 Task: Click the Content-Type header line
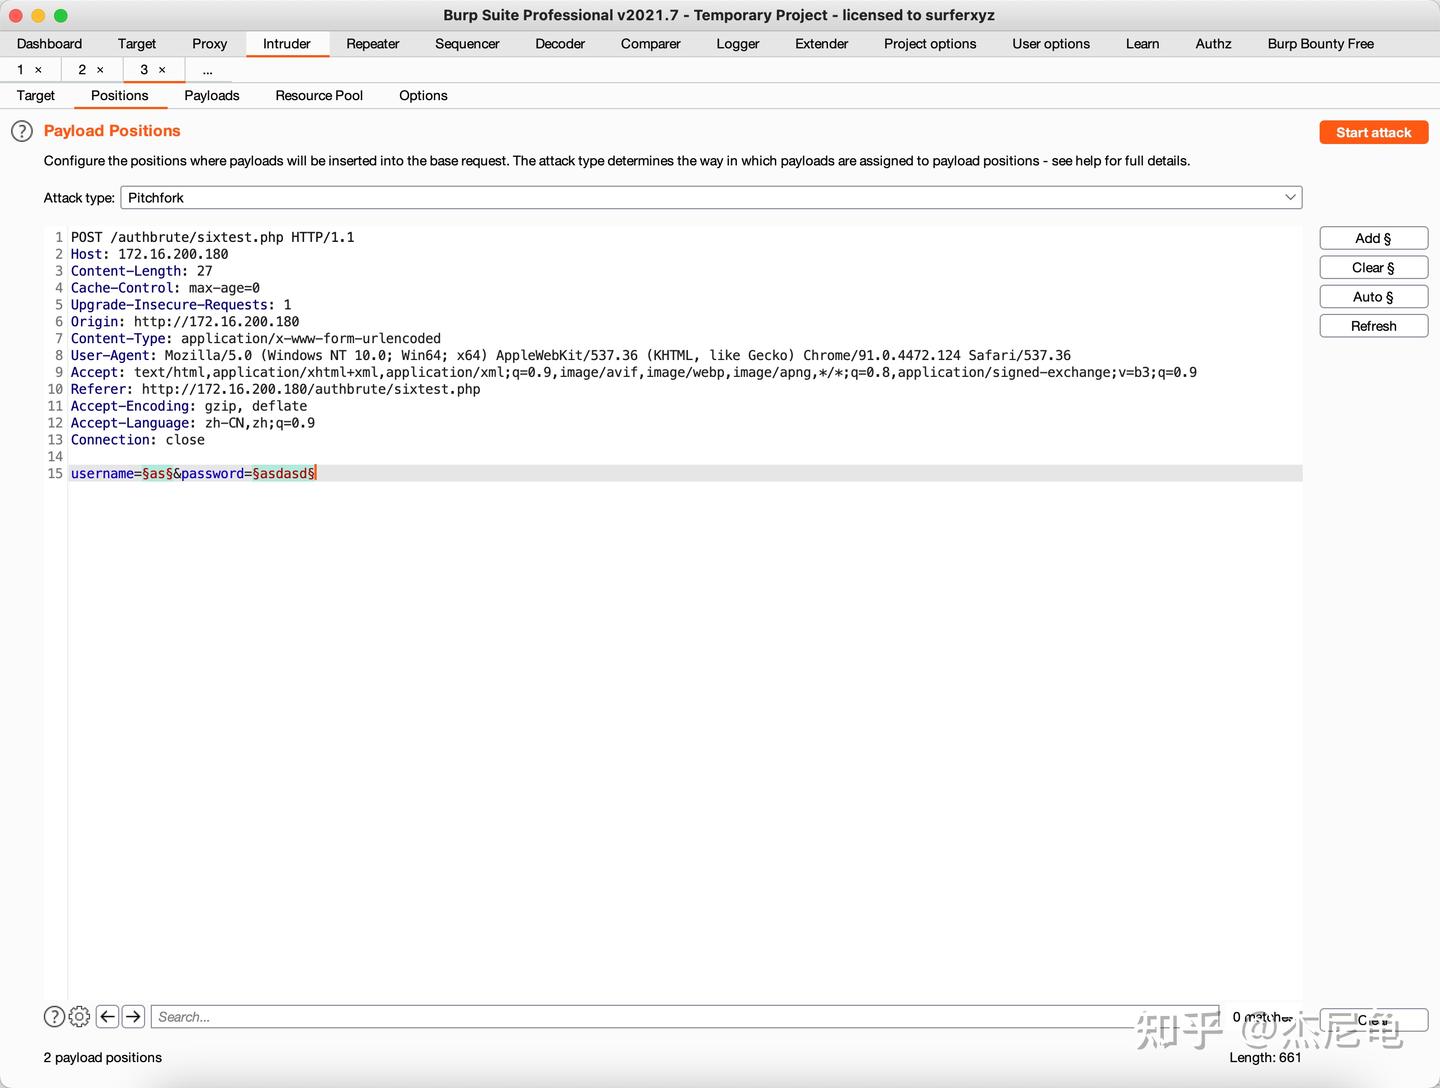click(256, 339)
